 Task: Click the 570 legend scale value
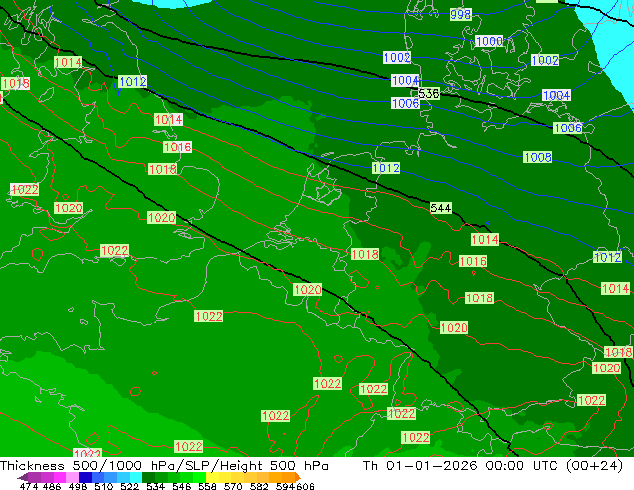click(233, 486)
